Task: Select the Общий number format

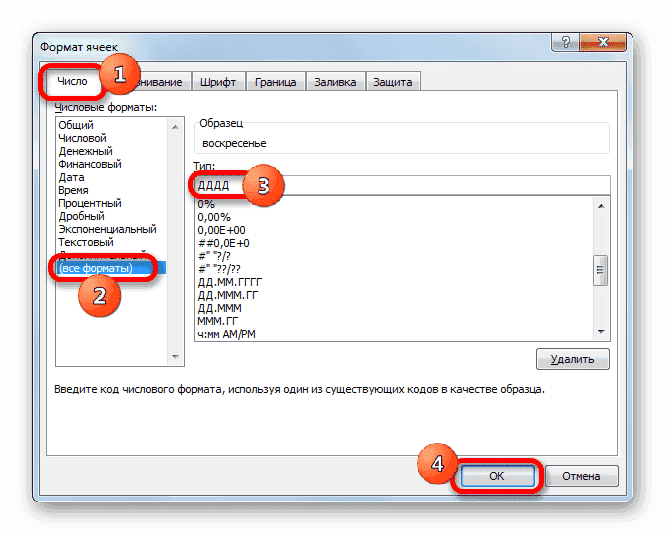Action: pyautogui.click(x=76, y=125)
